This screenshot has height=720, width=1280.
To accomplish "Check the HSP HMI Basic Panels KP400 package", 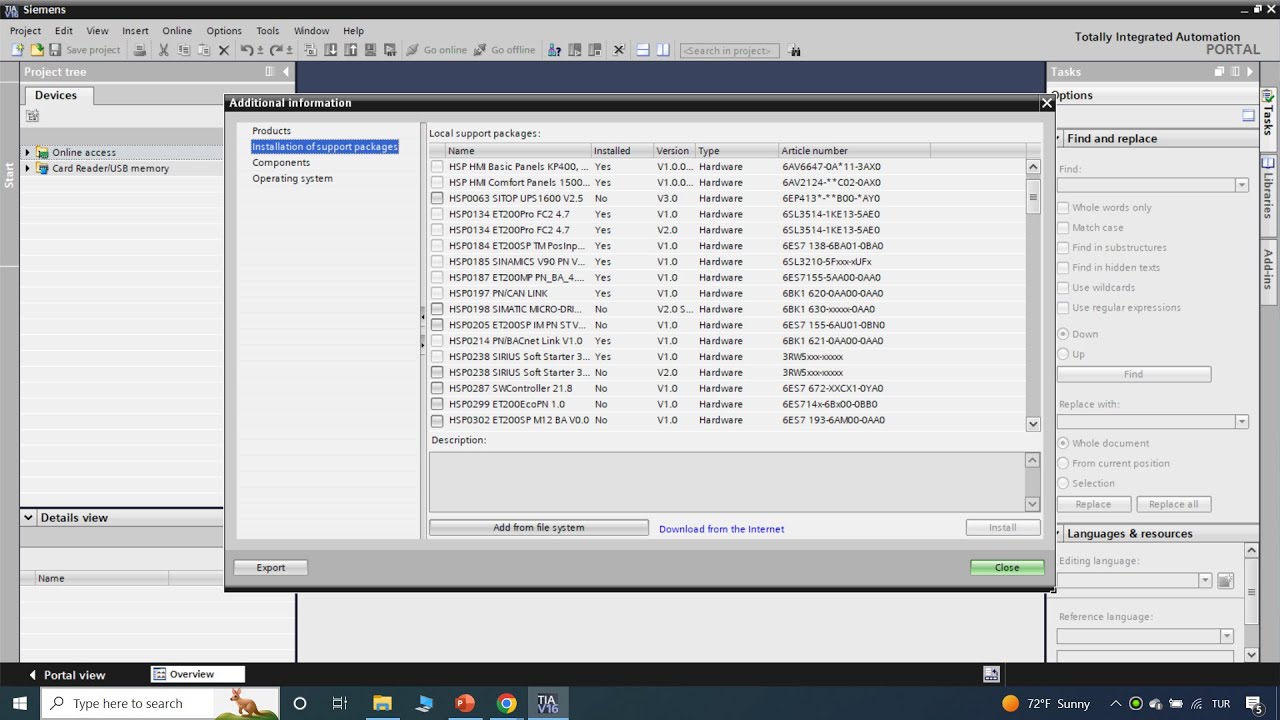I will tap(437, 167).
